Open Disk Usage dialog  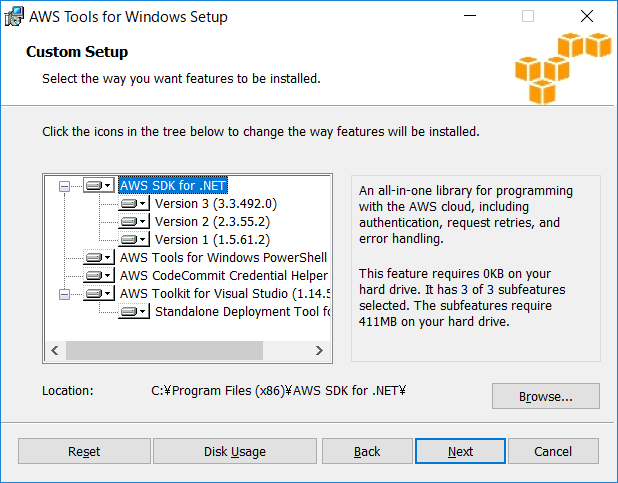235,451
